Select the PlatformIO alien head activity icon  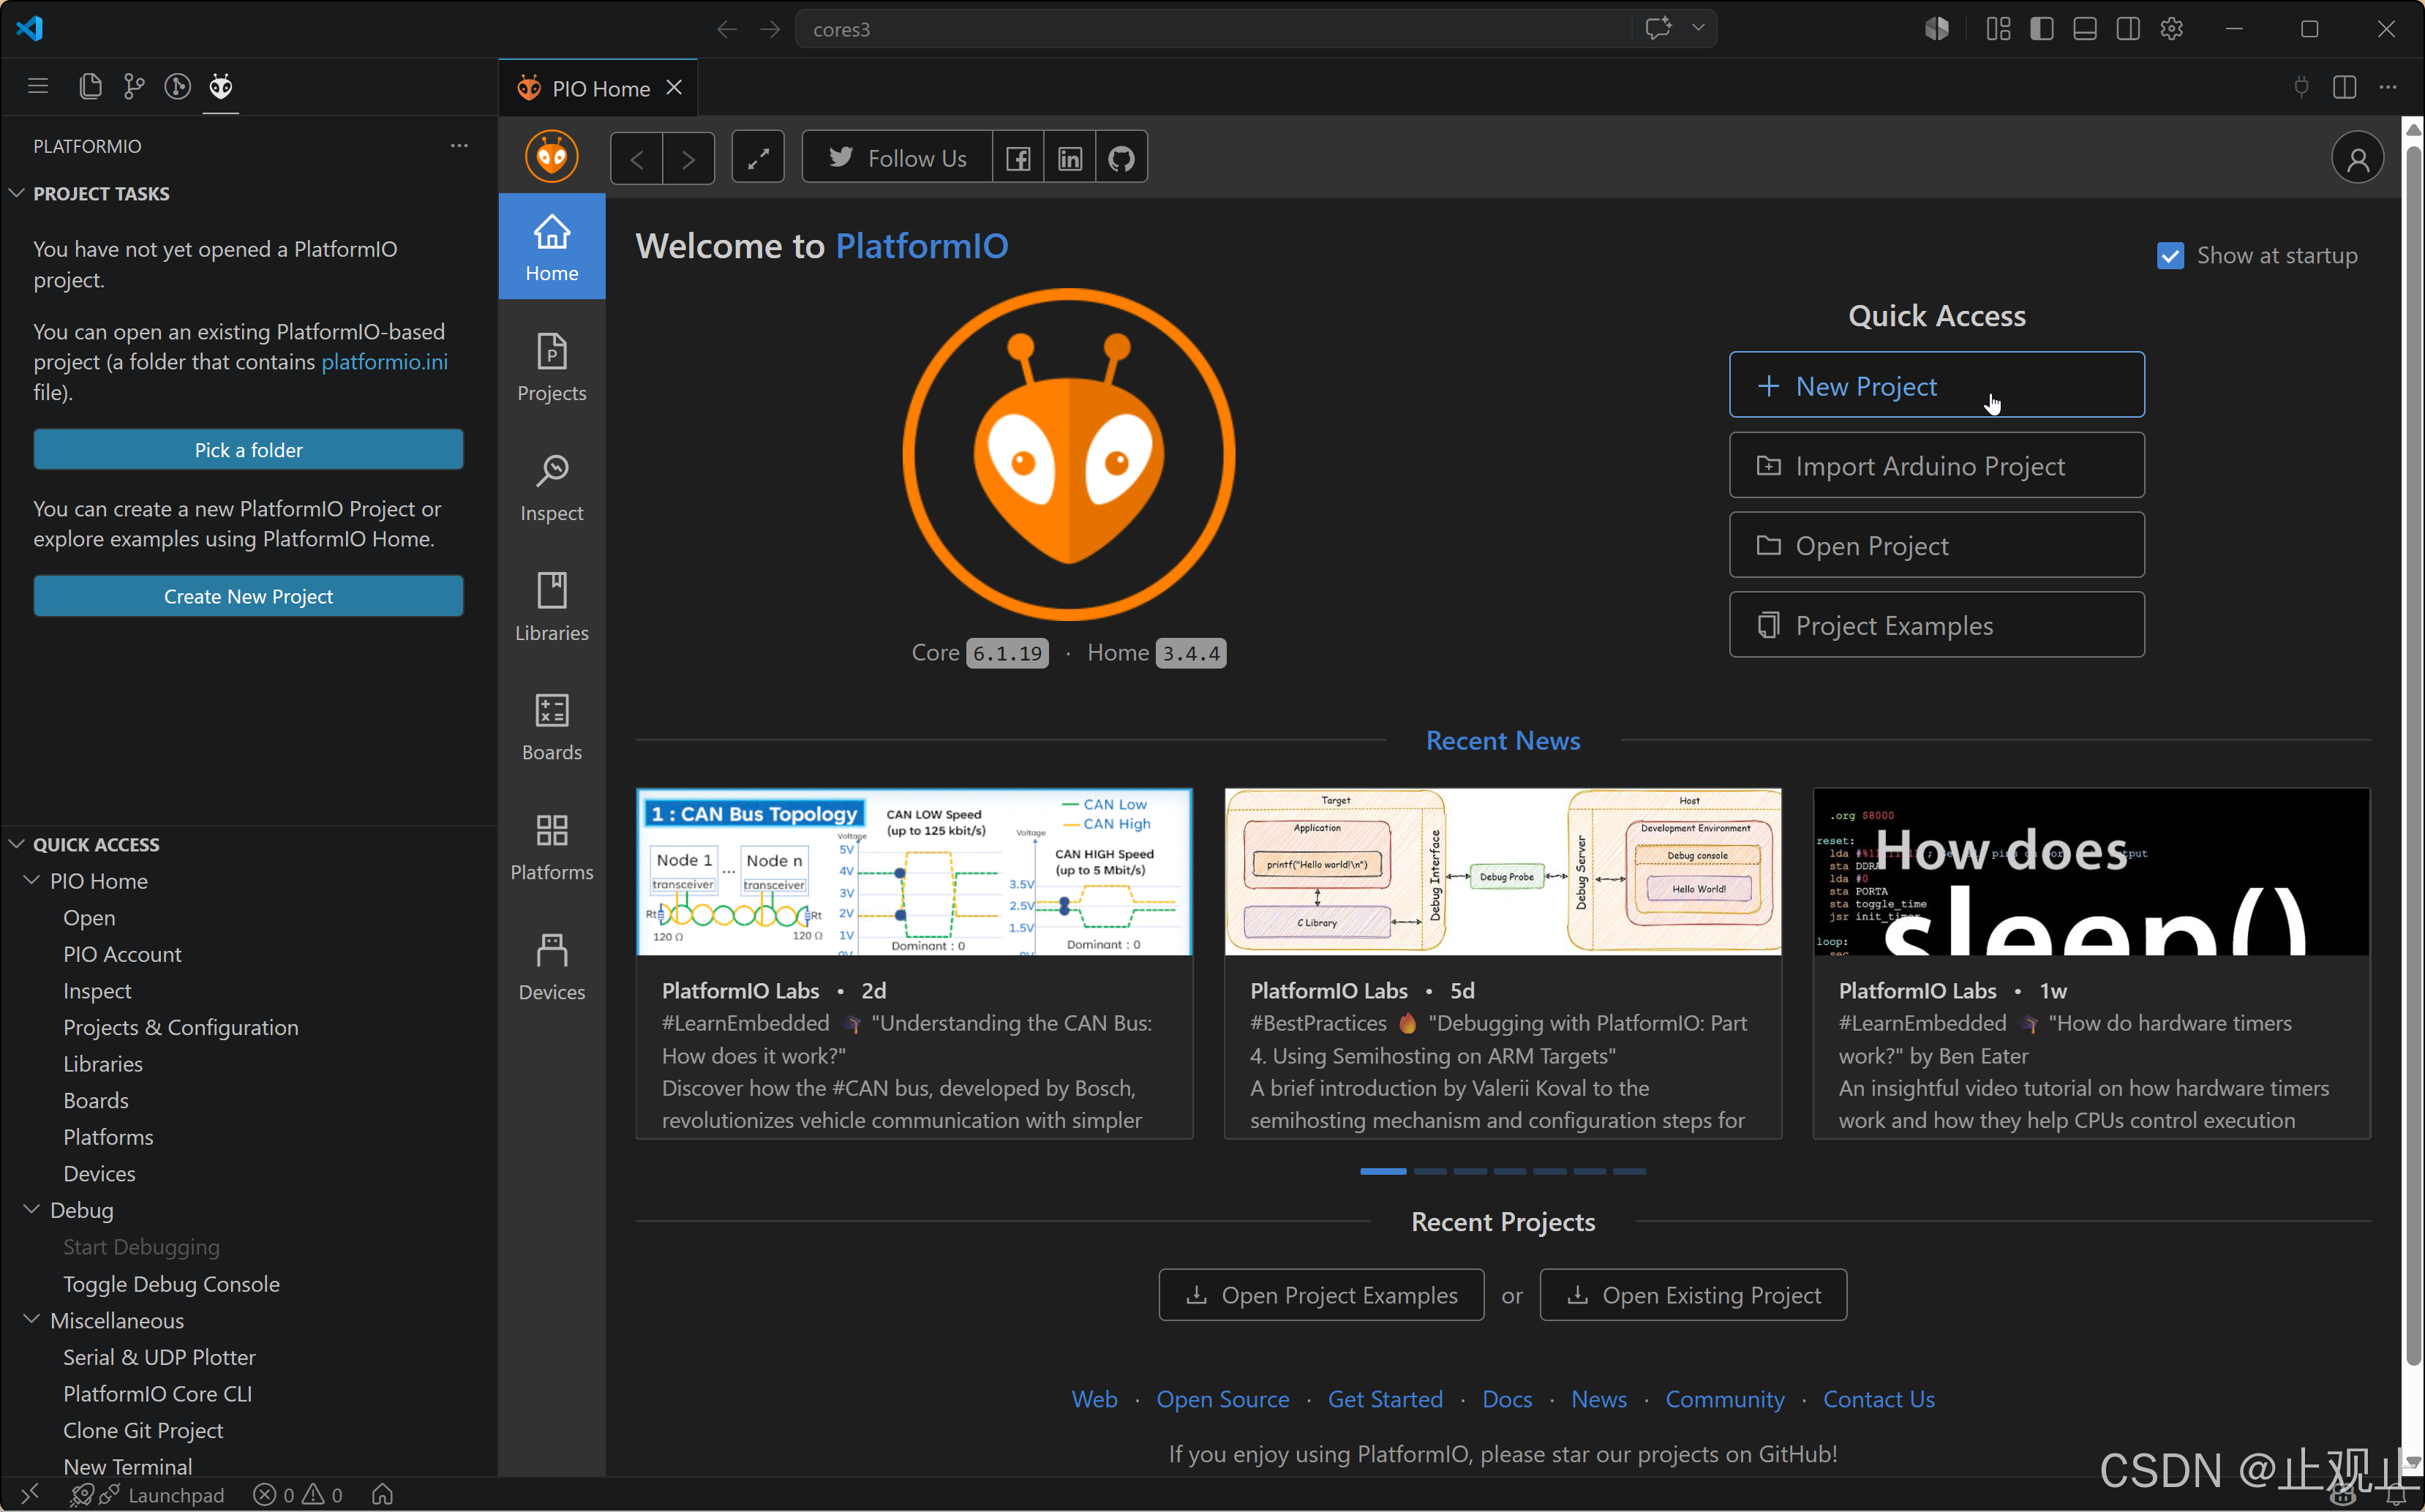click(x=221, y=87)
